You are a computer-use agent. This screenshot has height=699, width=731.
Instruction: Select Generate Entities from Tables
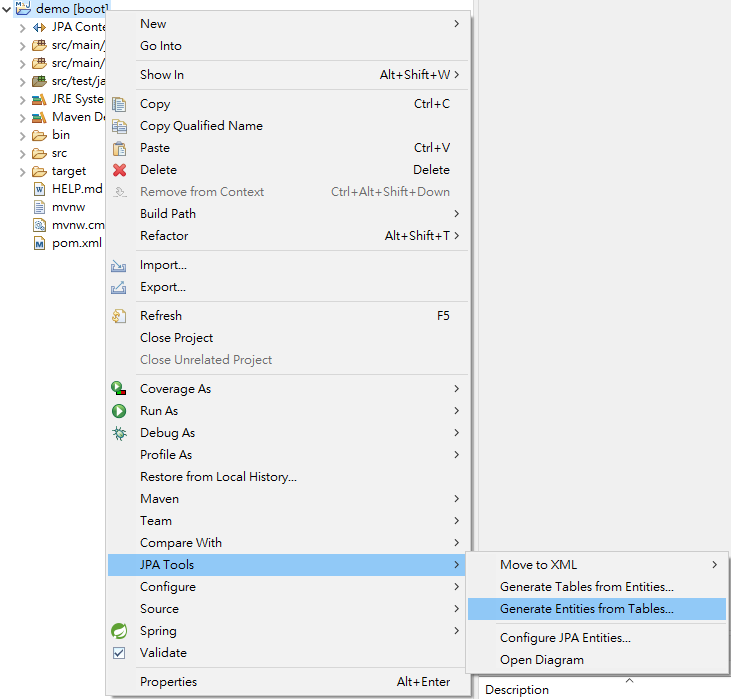pyautogui.click(x=586, y=608)
